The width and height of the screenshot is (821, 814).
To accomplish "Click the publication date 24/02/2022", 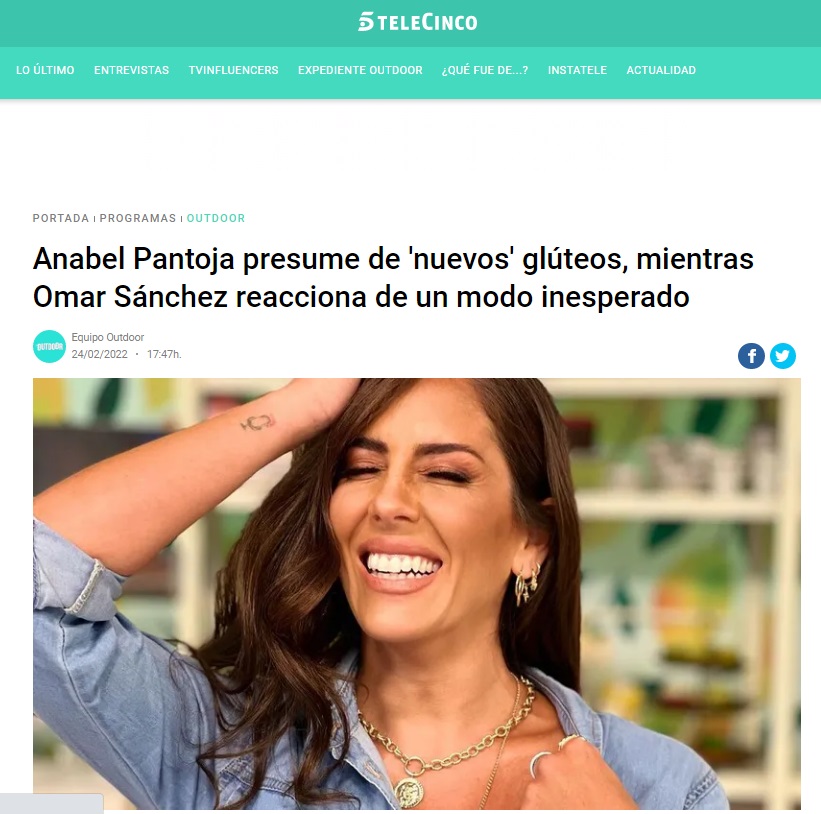I will 99,354.
